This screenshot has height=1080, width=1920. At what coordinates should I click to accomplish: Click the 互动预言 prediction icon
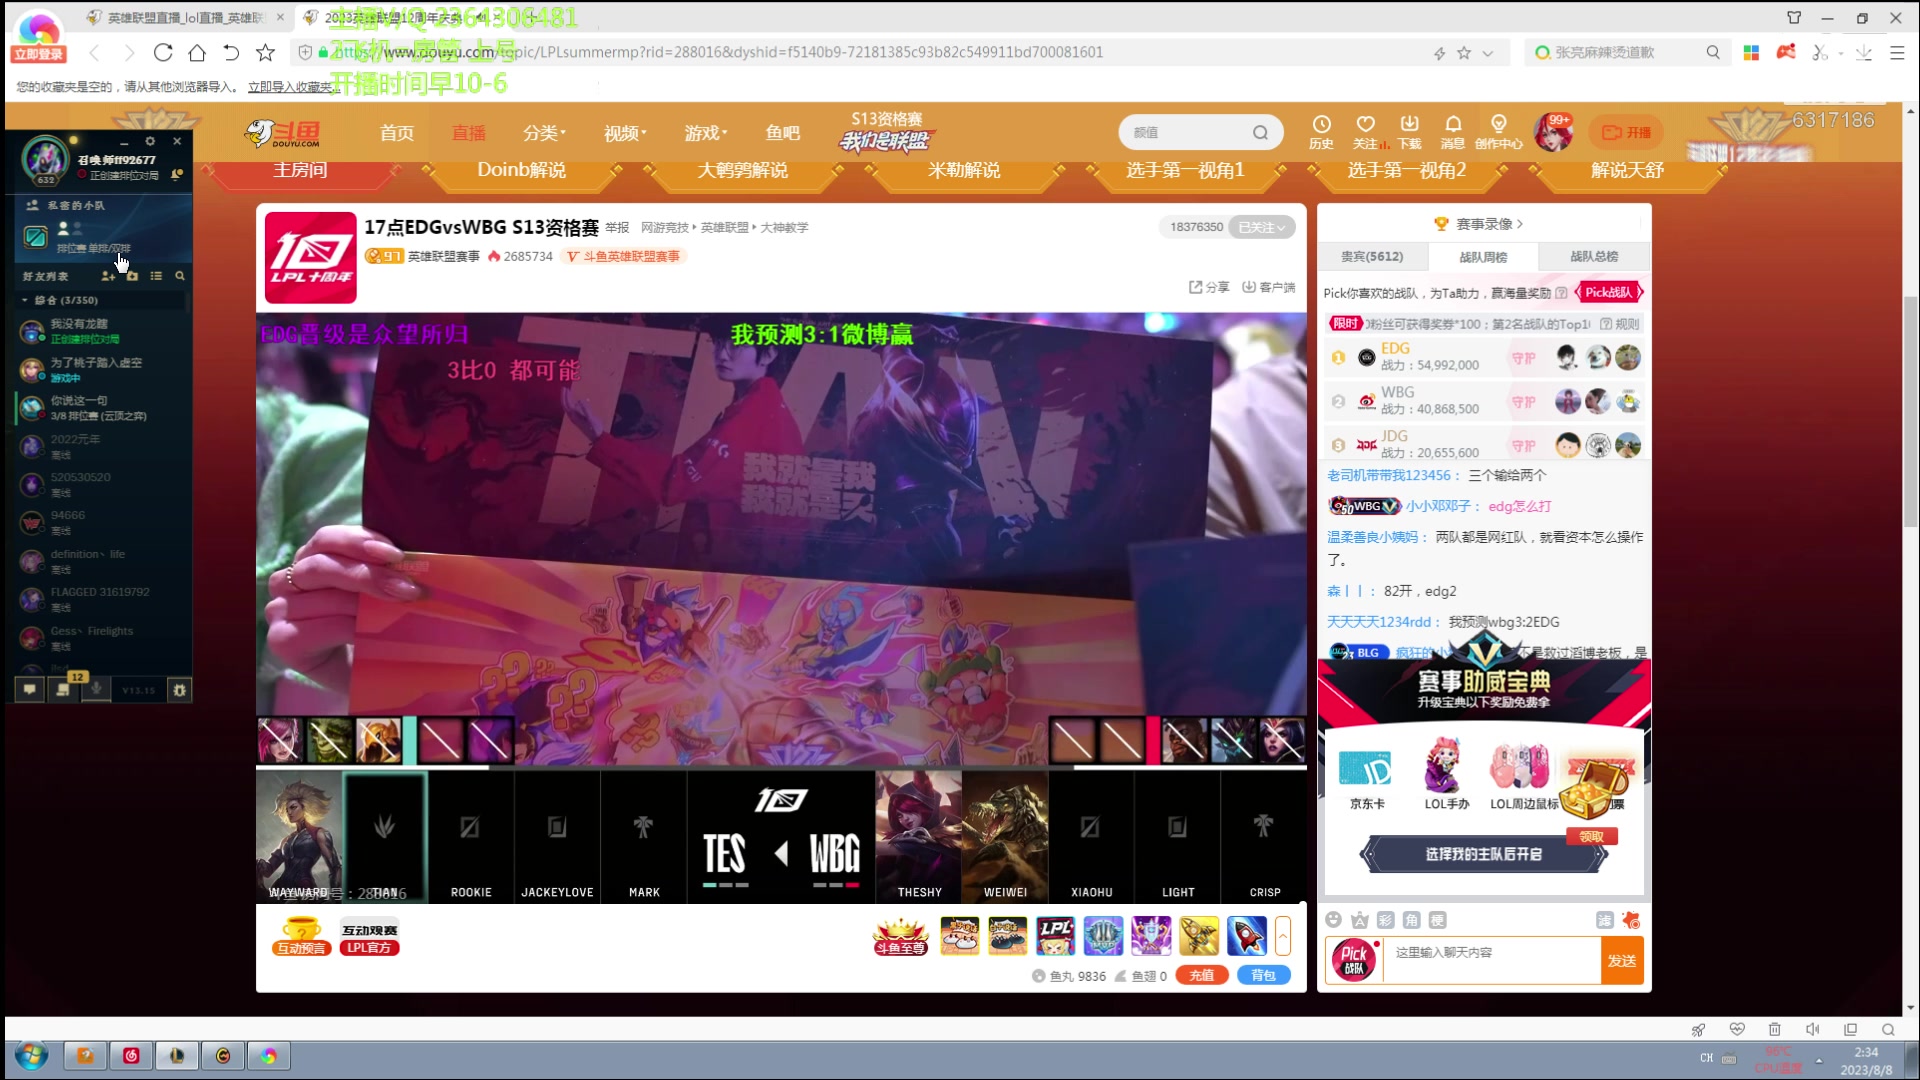click(301, 936)
